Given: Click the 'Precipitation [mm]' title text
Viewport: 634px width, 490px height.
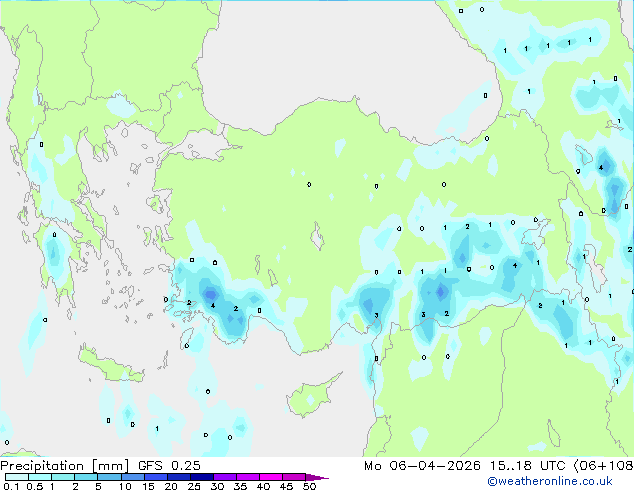Looking at the screenshot, I should 65,466.
